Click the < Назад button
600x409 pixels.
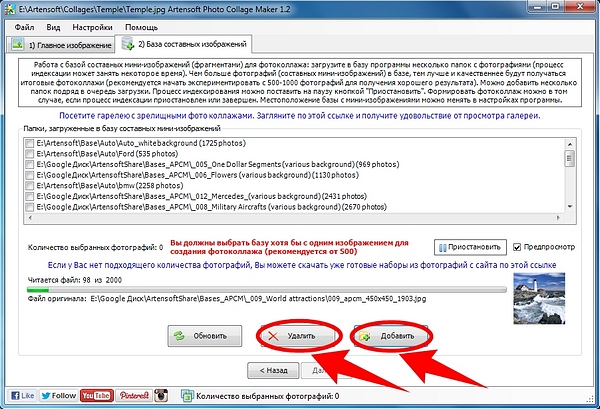[273, 370]
